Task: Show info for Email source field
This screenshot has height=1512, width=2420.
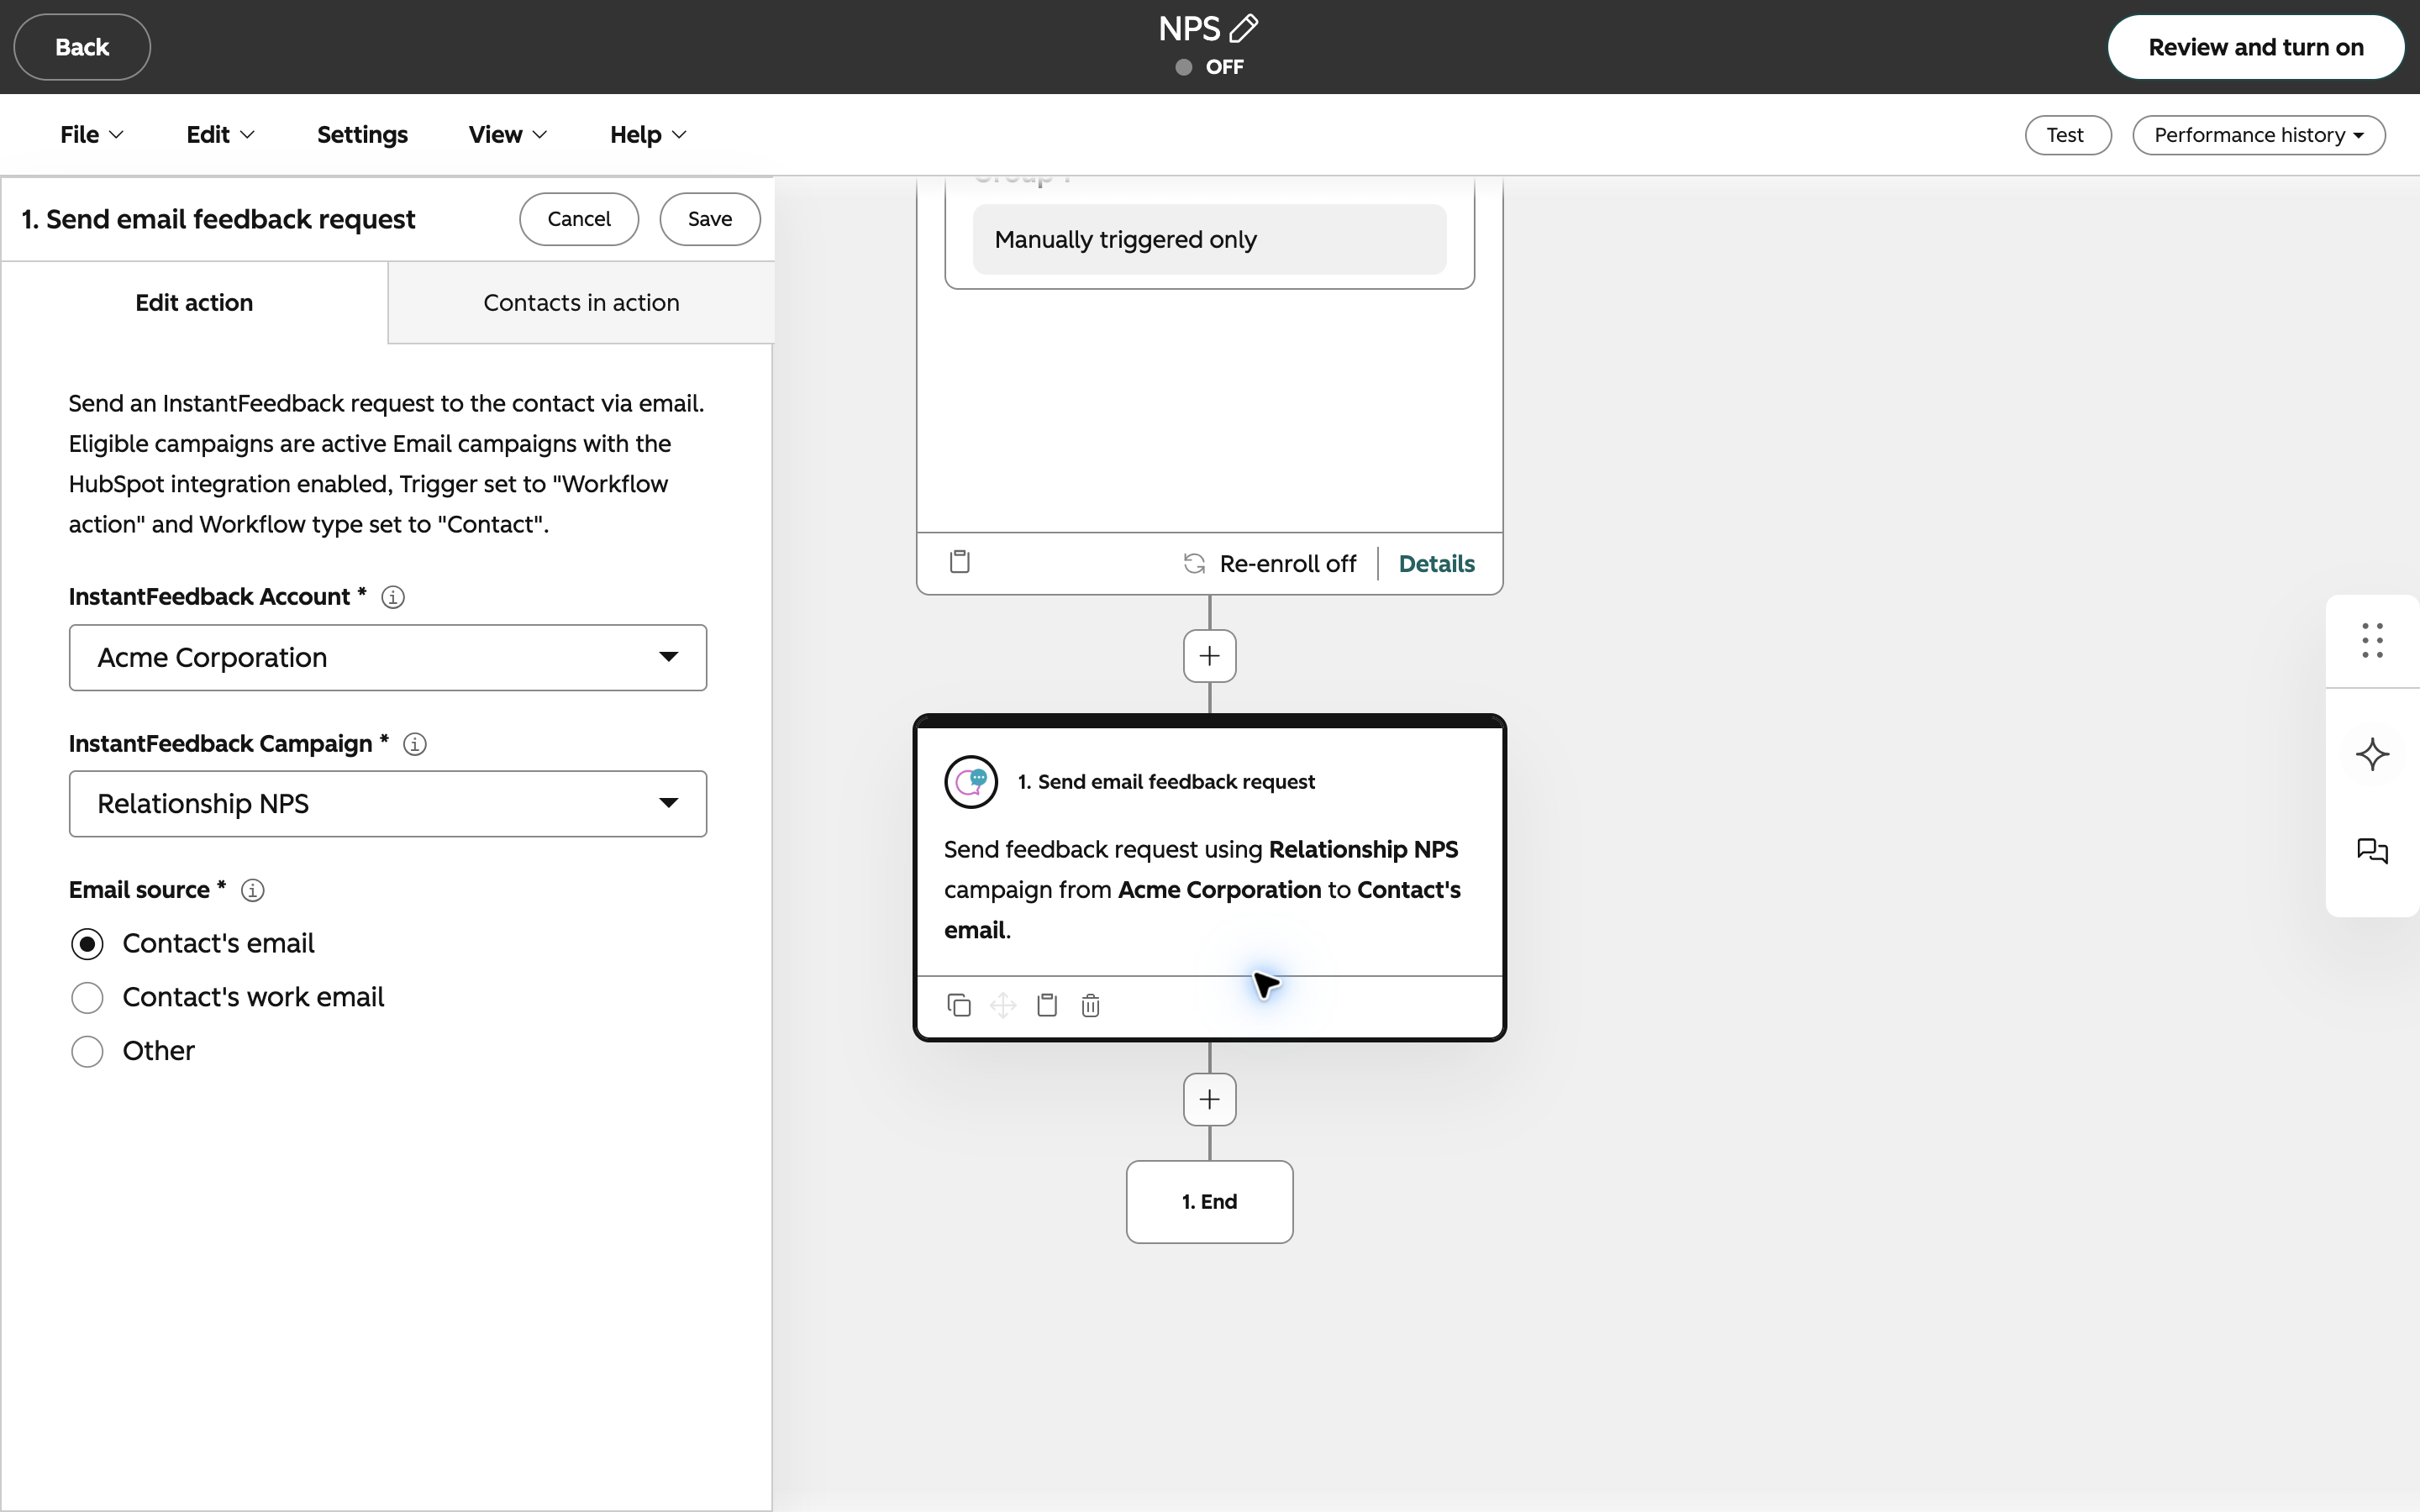Action: pos(253,890)
